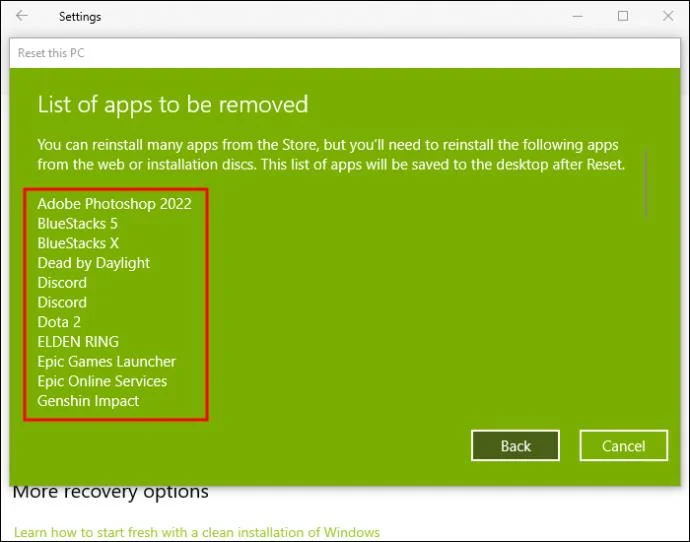
Task: Go back with the Settings arrow icon
Action: (x=22, y=16)
